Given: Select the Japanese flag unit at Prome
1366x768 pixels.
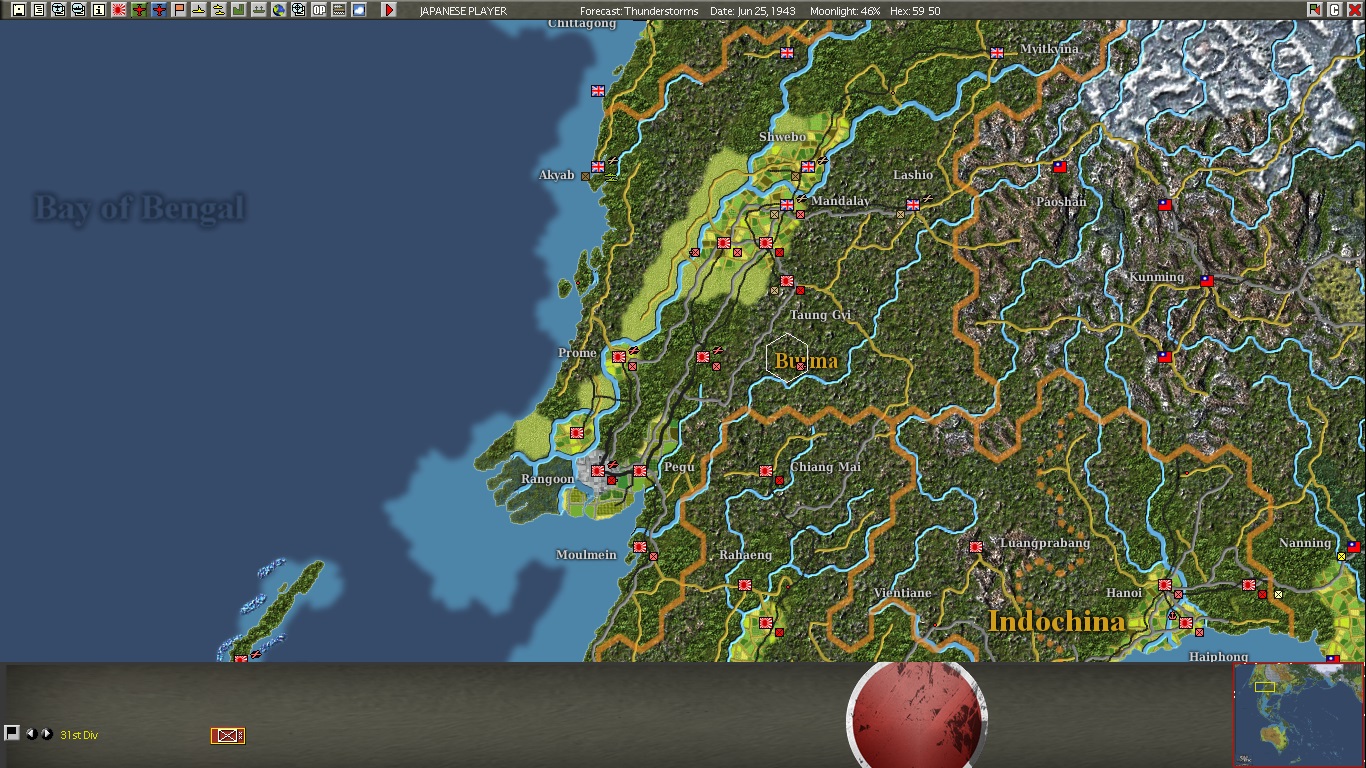Looking at the screenshot, I should click(x=619, y=356).
